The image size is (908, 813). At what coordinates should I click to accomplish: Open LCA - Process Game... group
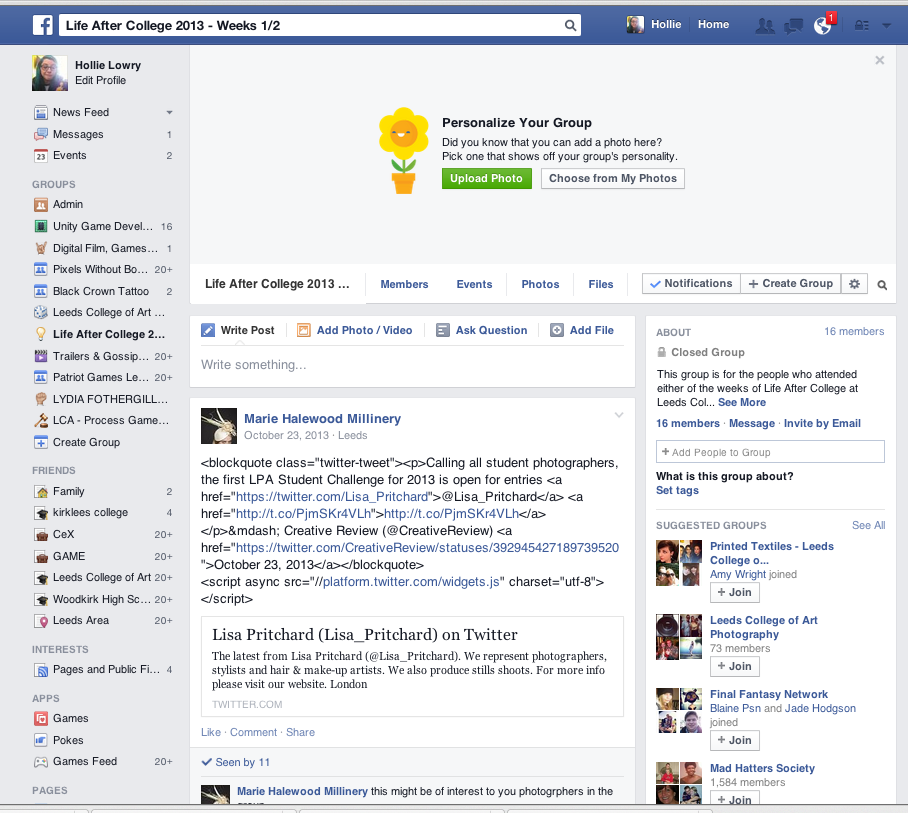pos(103,420)
